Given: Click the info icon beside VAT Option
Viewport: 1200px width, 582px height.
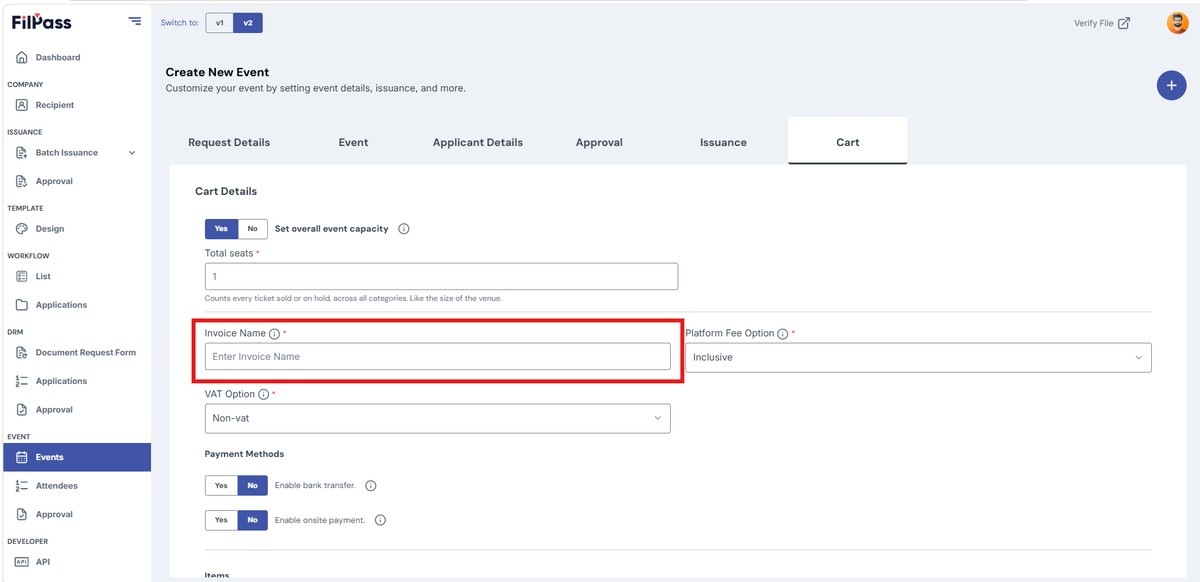Looking at the screenshot, I should tap(264, 395).
